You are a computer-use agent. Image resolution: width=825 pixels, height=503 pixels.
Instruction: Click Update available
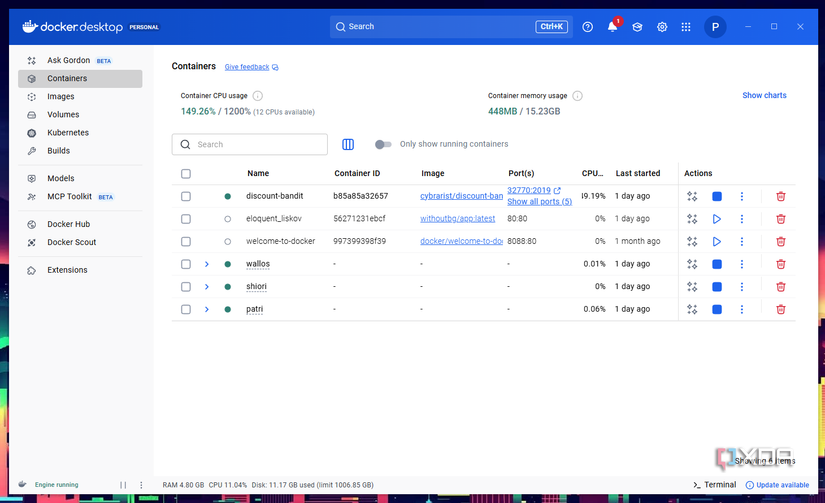tap(777, 485)
